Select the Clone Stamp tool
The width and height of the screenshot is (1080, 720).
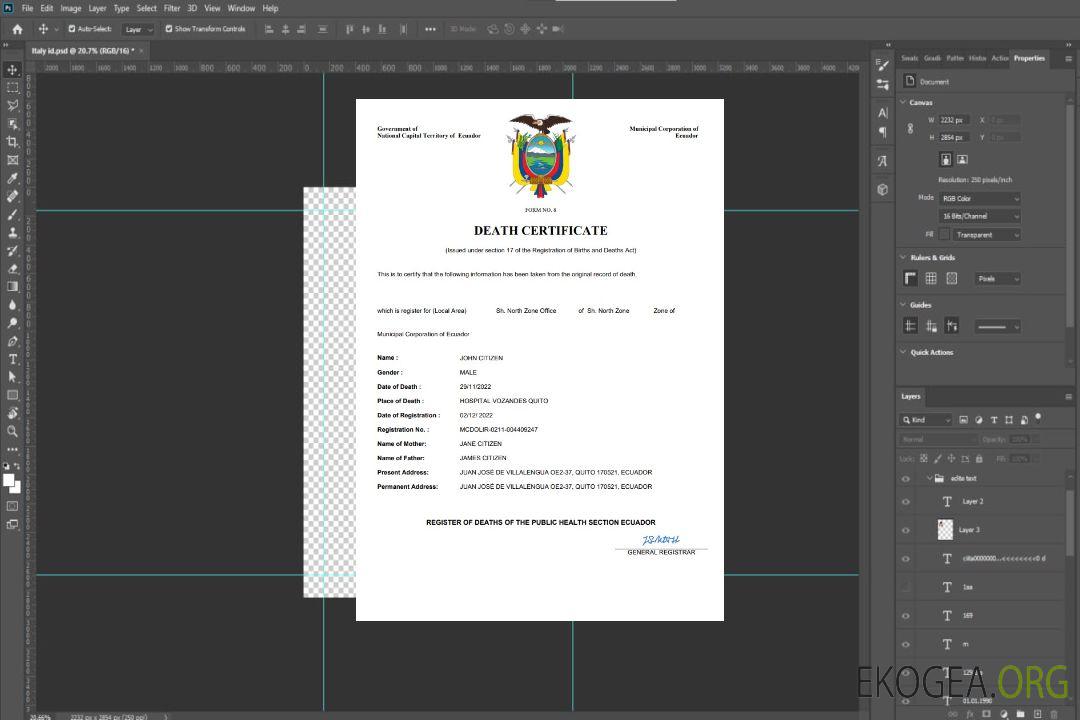[x=12, y=232]
